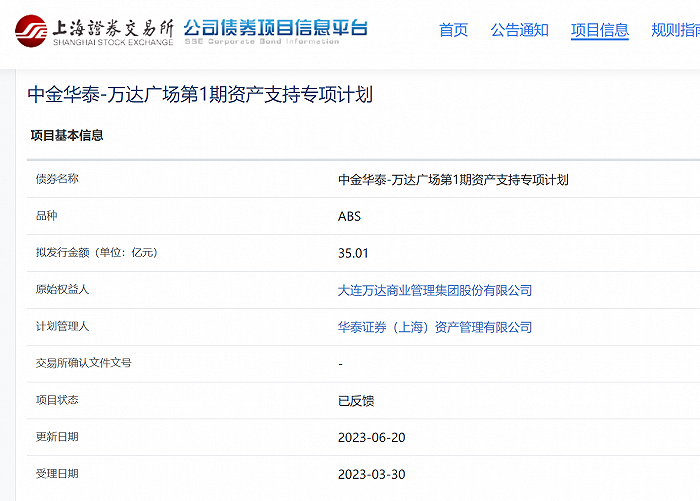
Task: Open the 规则指南 menu item
Action: [x=675, y=30]
